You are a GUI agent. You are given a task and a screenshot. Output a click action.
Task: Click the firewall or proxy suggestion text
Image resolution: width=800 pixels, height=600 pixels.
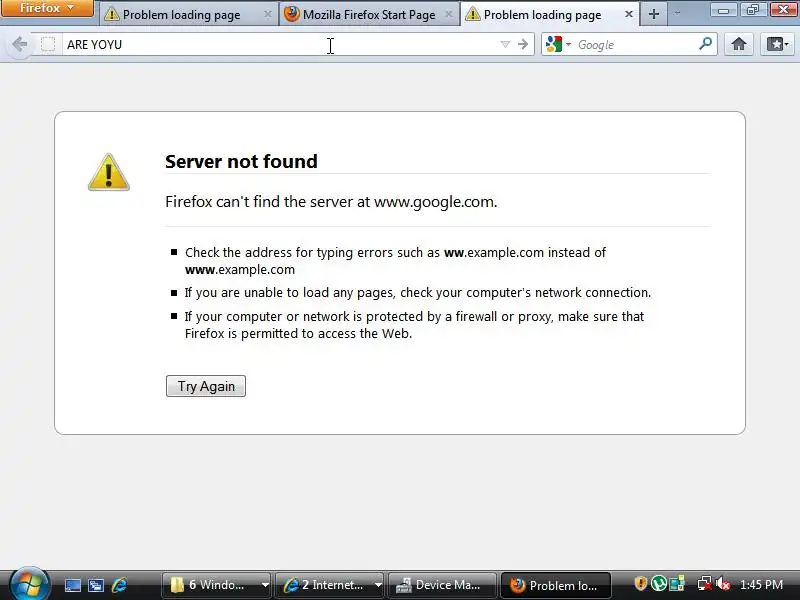pos(414,324)
